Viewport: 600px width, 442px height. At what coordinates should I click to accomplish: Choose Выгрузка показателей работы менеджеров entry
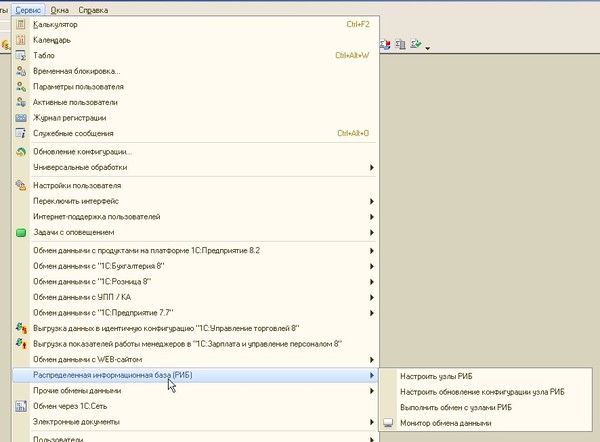pos(195,344)
